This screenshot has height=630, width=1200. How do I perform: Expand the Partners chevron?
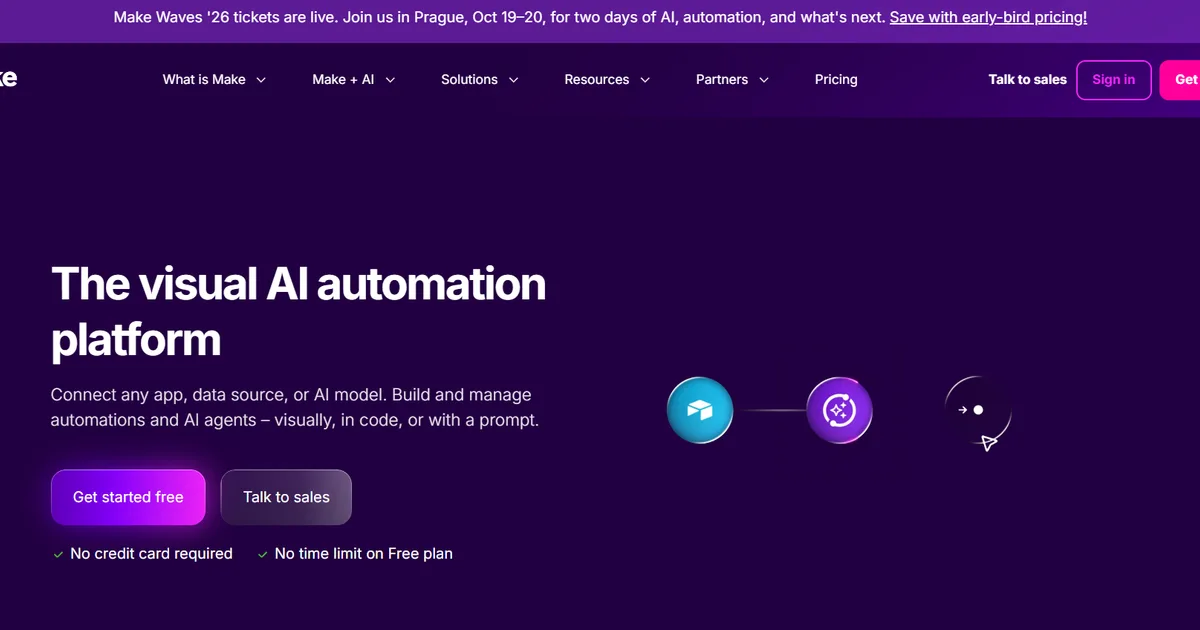(x=763, y=80)
